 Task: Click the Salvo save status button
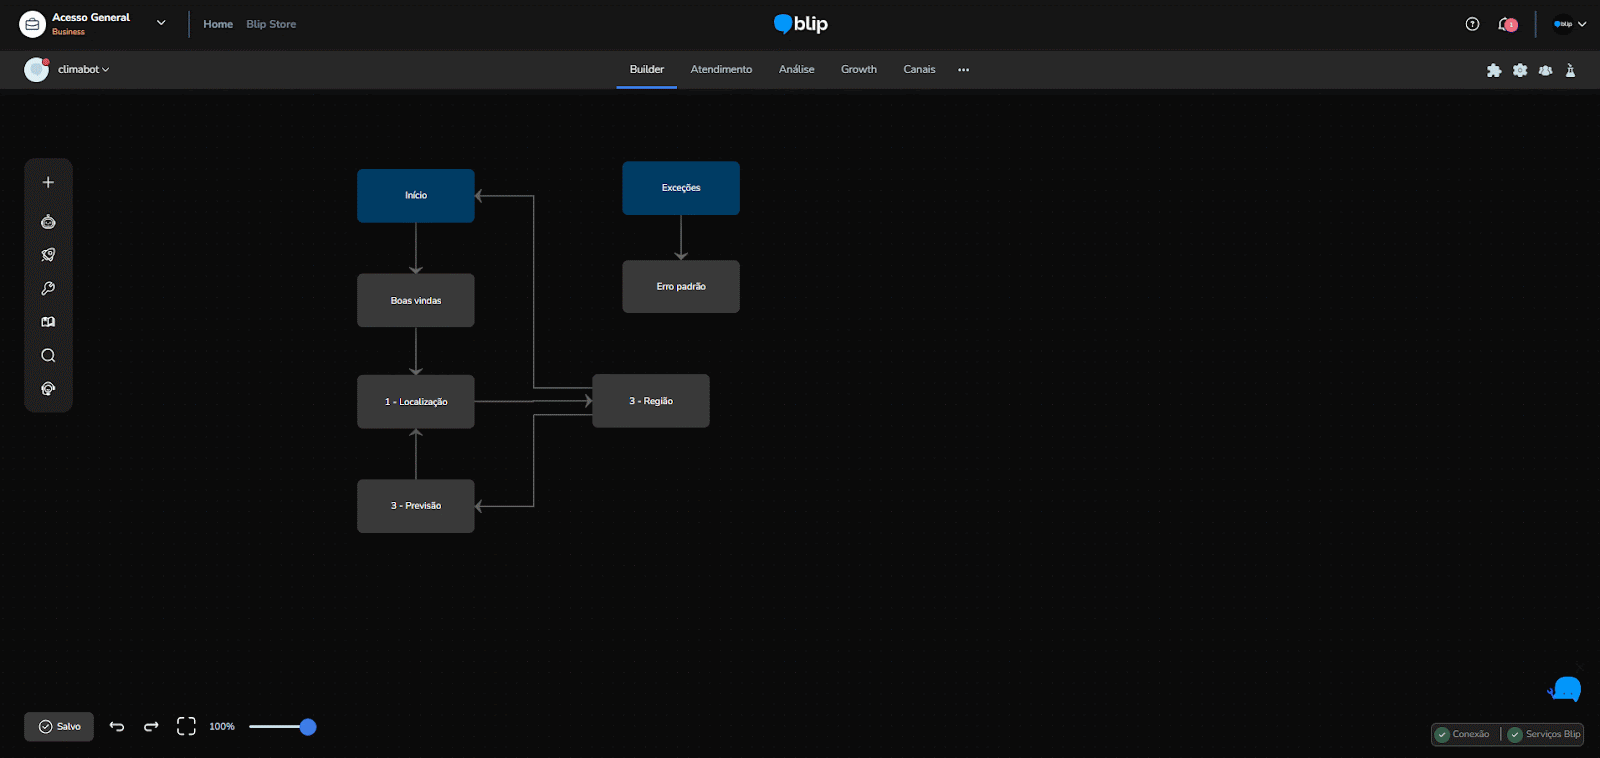[59, 727]
